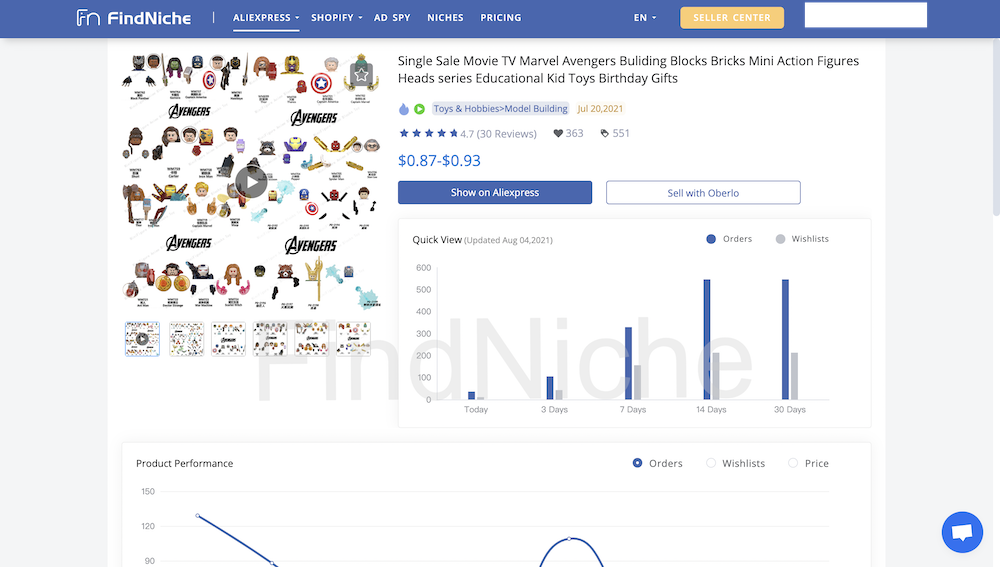1000x567 pixels.
Task: Expand the SHOPIFY dropdown menu
Action: [337, 17]
